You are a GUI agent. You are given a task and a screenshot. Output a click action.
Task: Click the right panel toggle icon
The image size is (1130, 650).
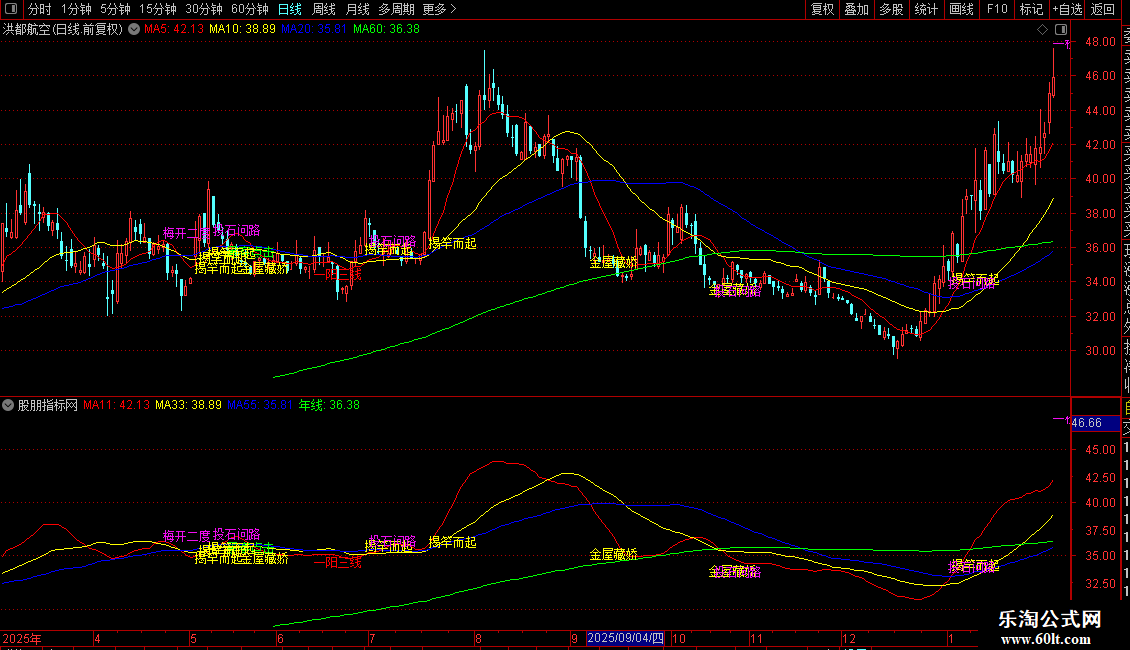click(x=1061, y=29)
